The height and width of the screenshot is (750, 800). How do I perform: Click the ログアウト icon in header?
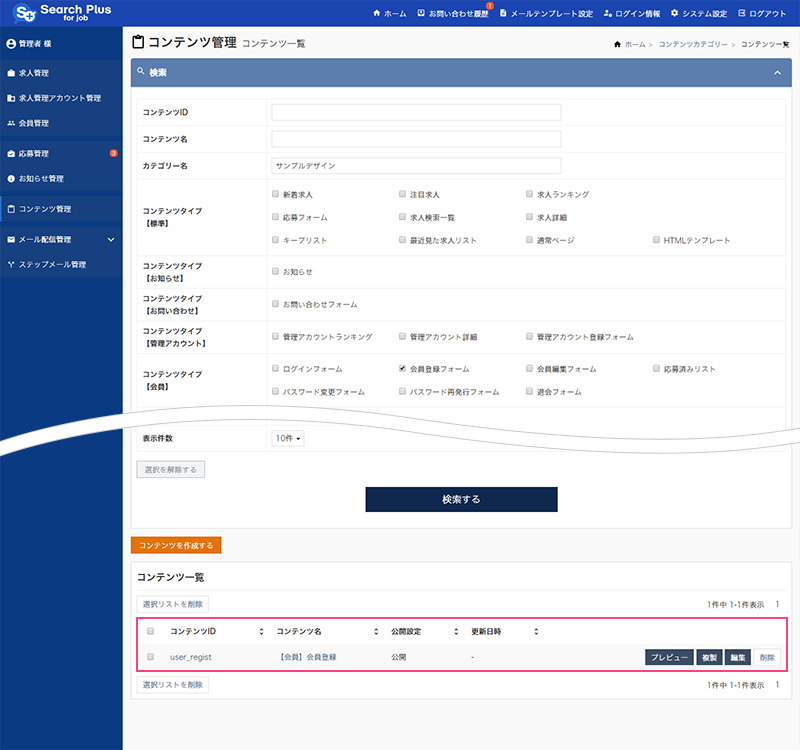coord(741,14)
